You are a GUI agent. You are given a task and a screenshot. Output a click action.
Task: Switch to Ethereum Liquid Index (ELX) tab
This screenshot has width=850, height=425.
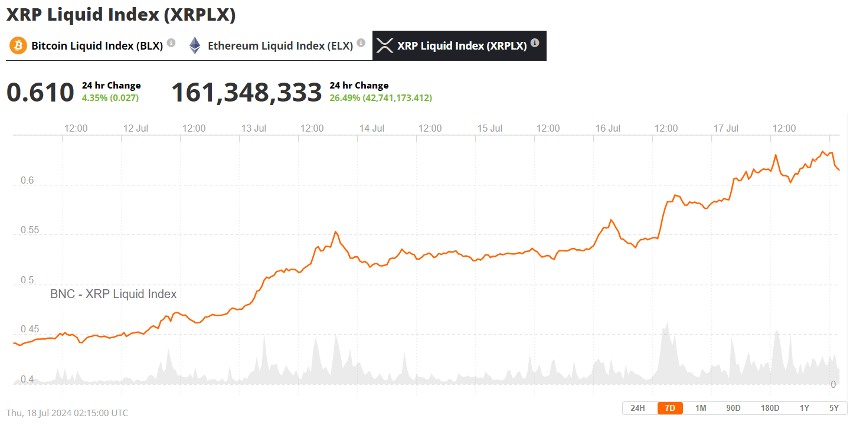point(279,46)
